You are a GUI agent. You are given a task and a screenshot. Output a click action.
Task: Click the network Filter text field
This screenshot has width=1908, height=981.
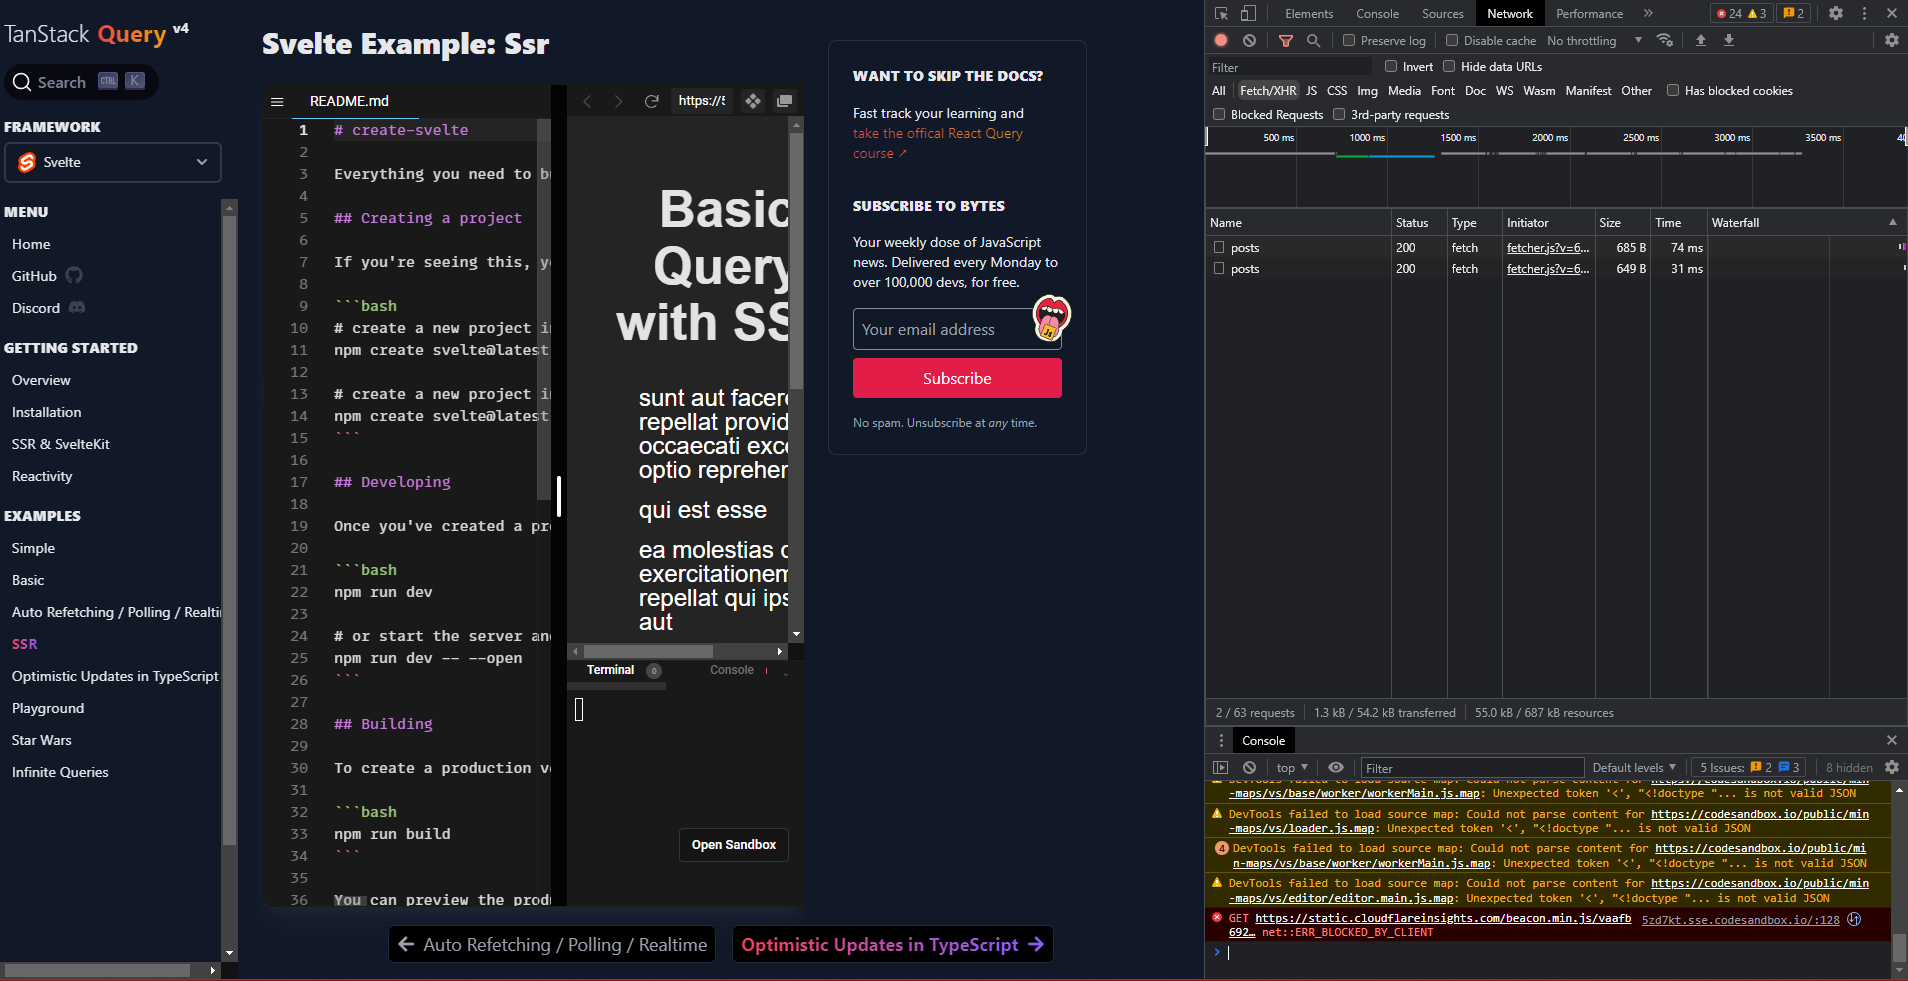[x=1289, y=67]
